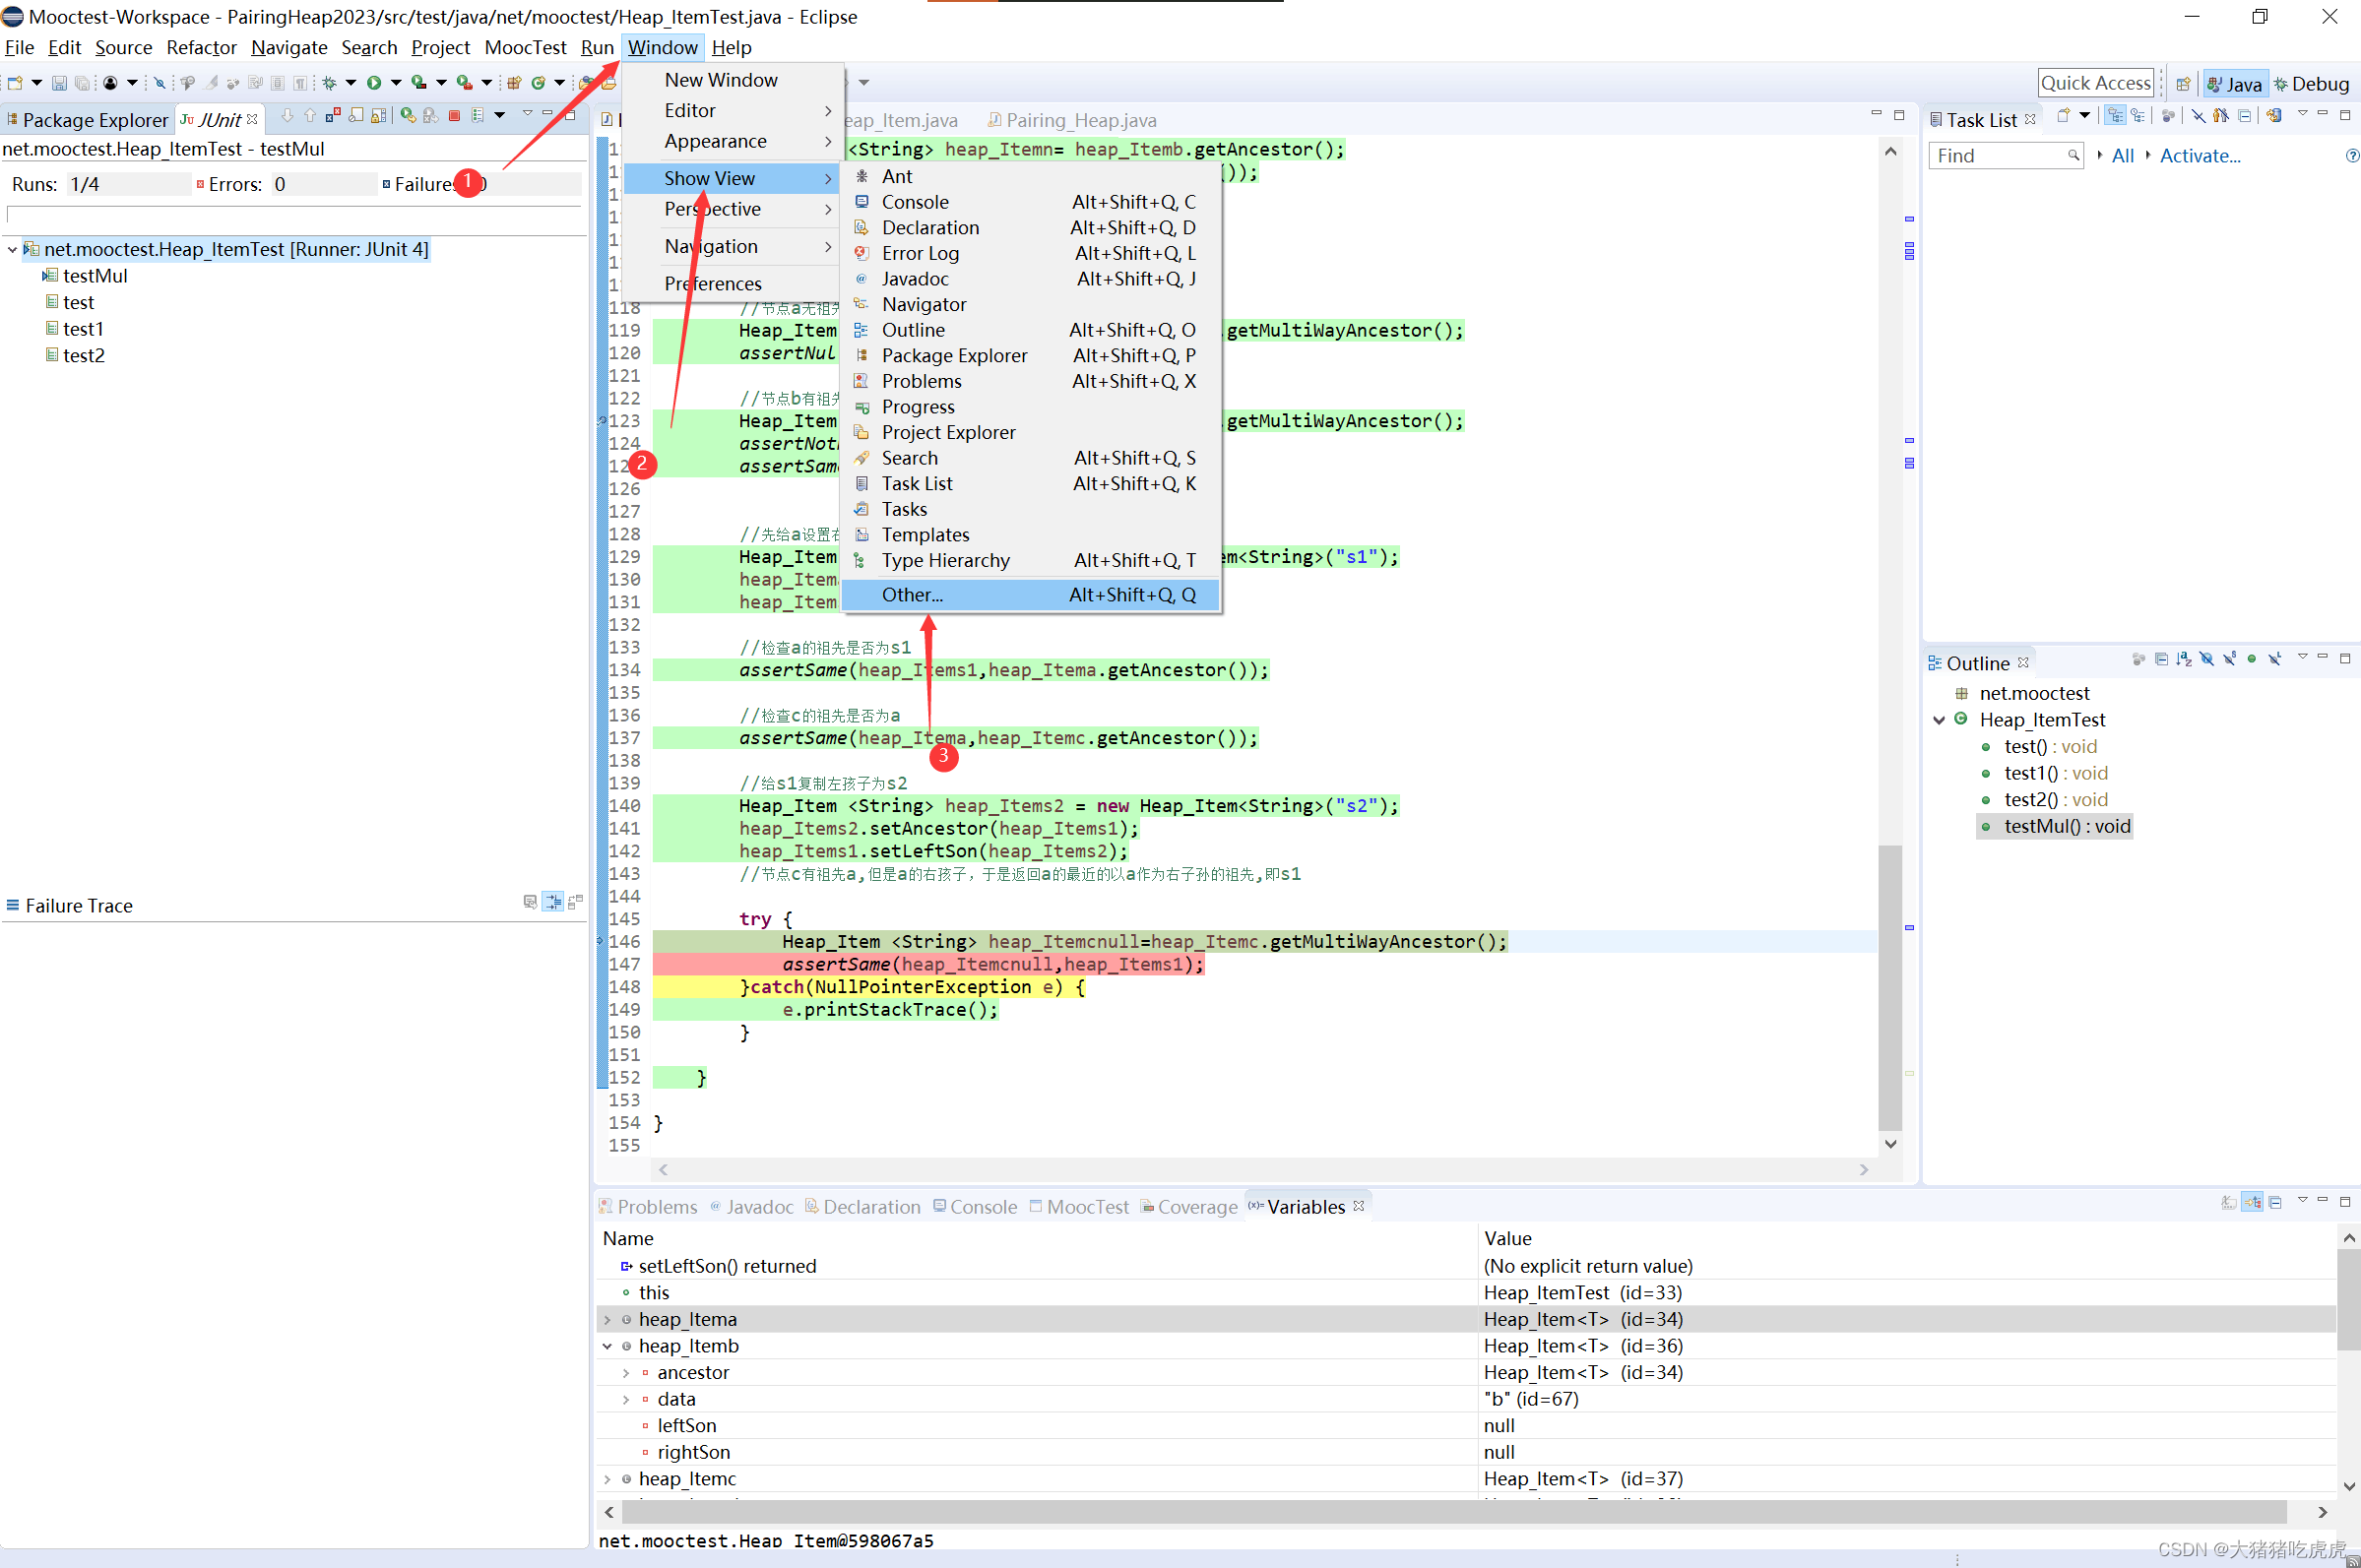This screenshot has width=2361, height=1568.
Task: Click the green Run toolbar button
Action: point(374,83)
